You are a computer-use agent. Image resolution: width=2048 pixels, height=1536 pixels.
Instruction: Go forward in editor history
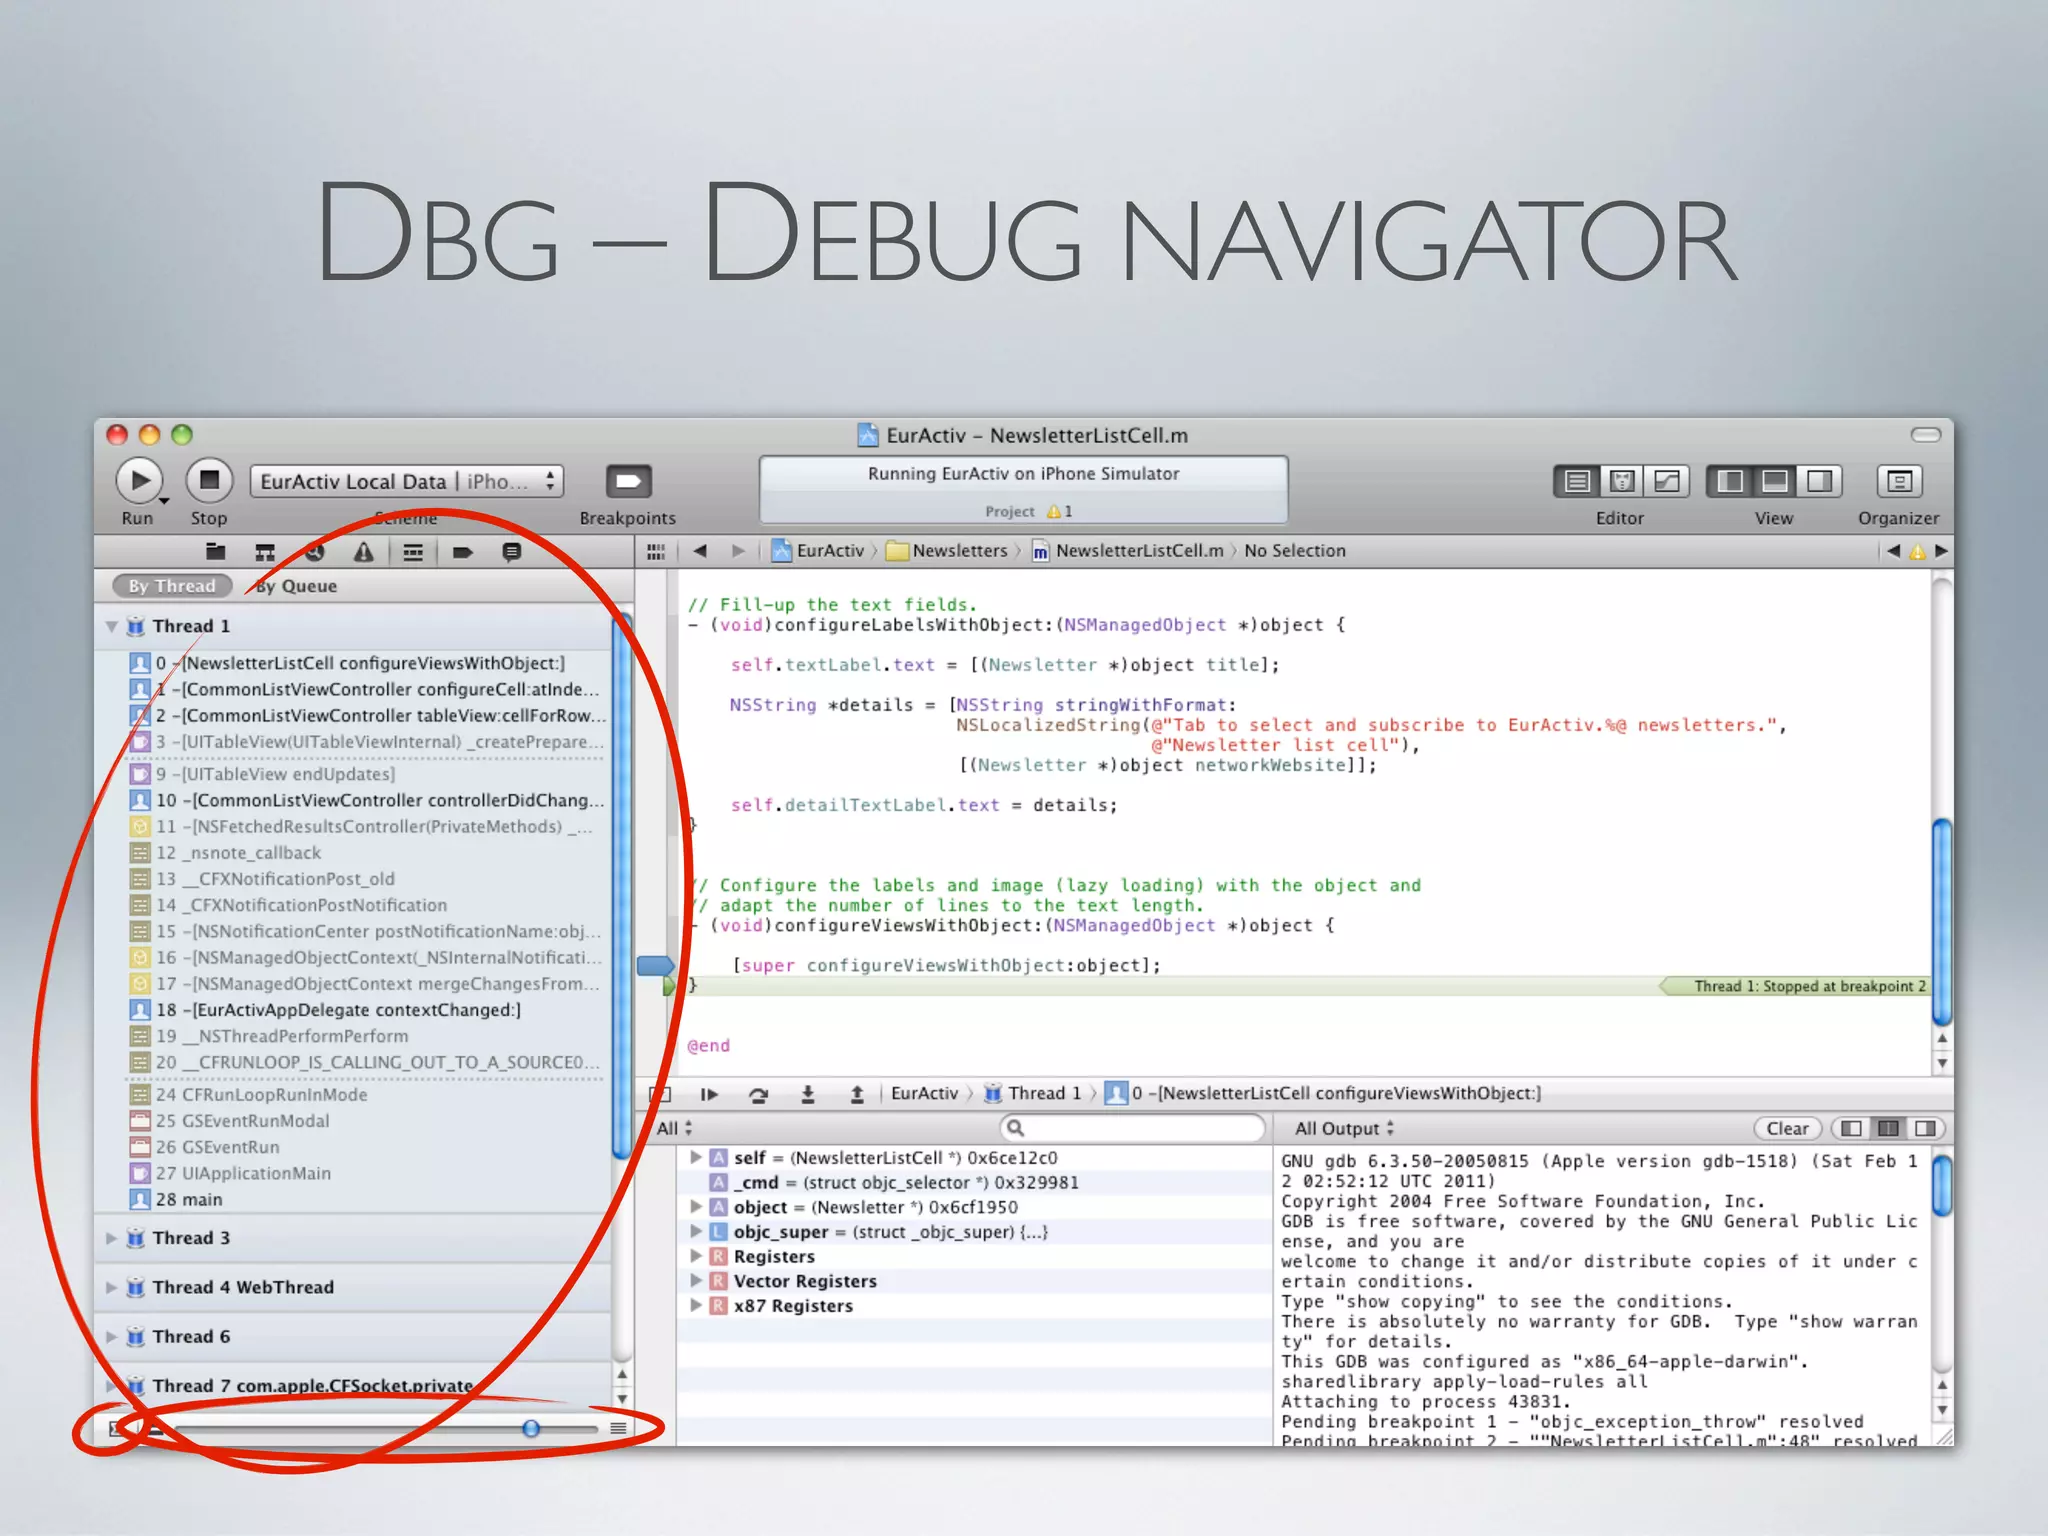pyautogui.click(x=738, y=551)
